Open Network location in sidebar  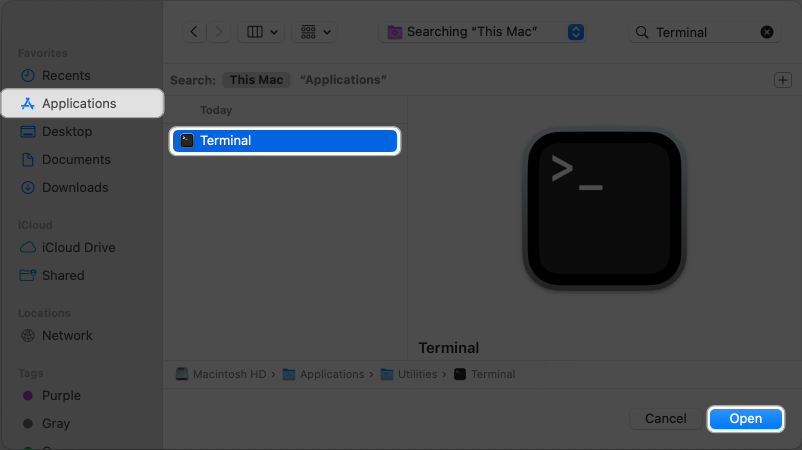(82, 335)
